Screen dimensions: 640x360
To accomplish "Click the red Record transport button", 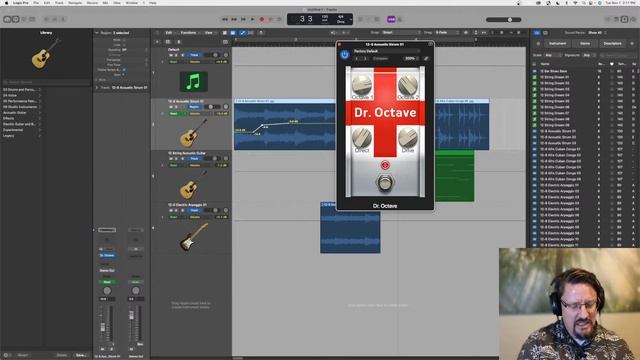I will 262,19.
